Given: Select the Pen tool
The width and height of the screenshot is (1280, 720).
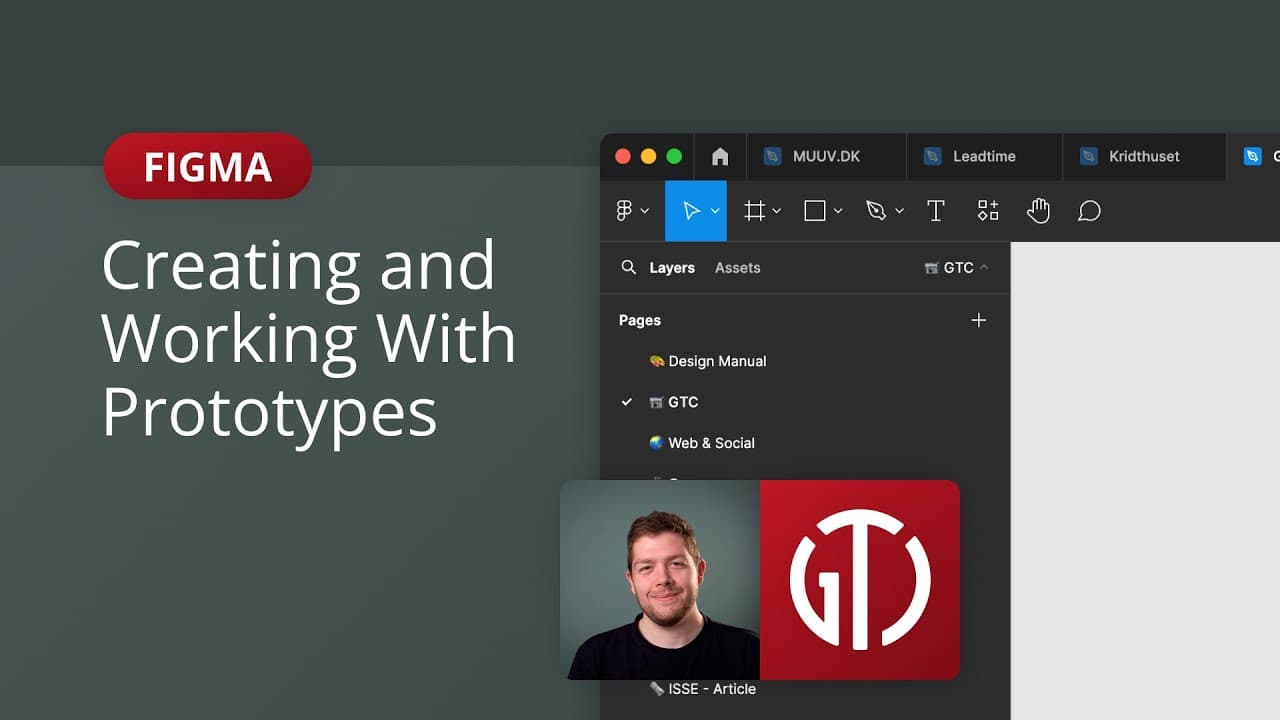Looking at the screenshot, I should [x=877, y=211].
